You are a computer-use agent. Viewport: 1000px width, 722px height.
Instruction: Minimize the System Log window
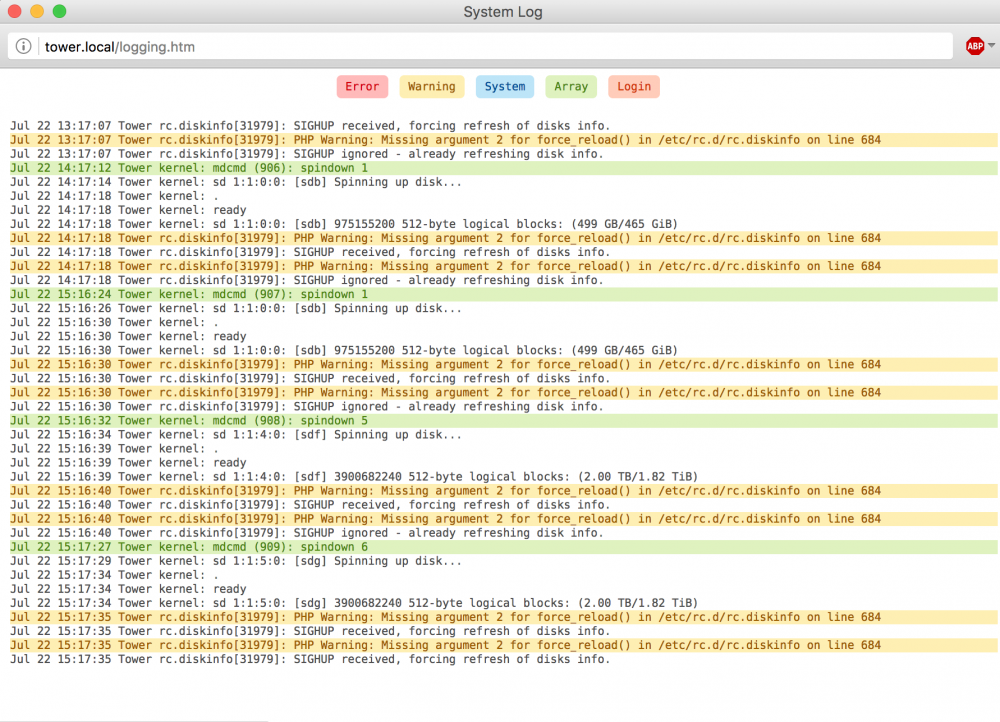point(37,11)
